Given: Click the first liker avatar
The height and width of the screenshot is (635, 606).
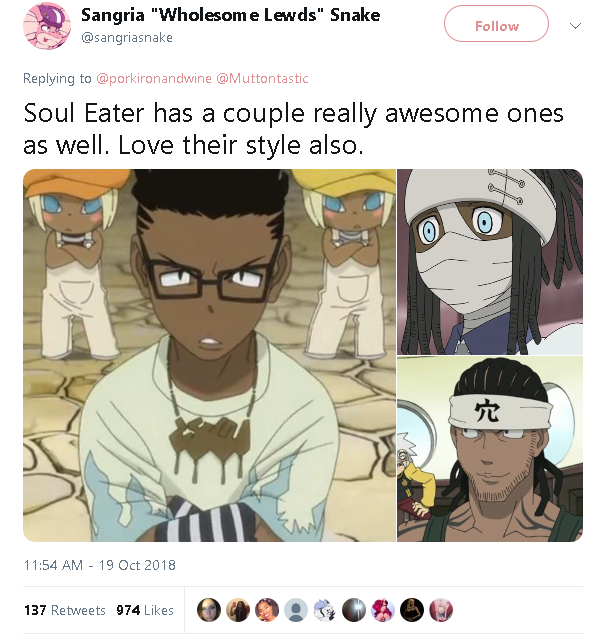Looking at the screenshot, I should pyautogui.click(x=209, y=610).
